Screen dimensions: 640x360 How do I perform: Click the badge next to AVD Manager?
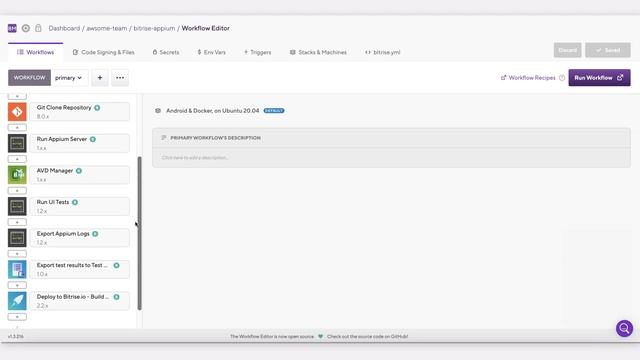click(x=79, y=171)
